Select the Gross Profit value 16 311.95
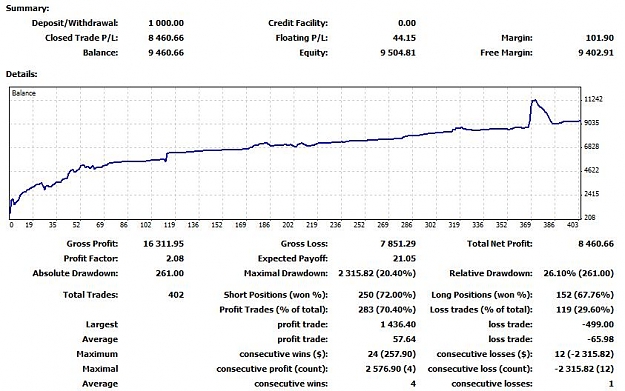Screen dimensions: 625x391 click(x=163, y=244)
